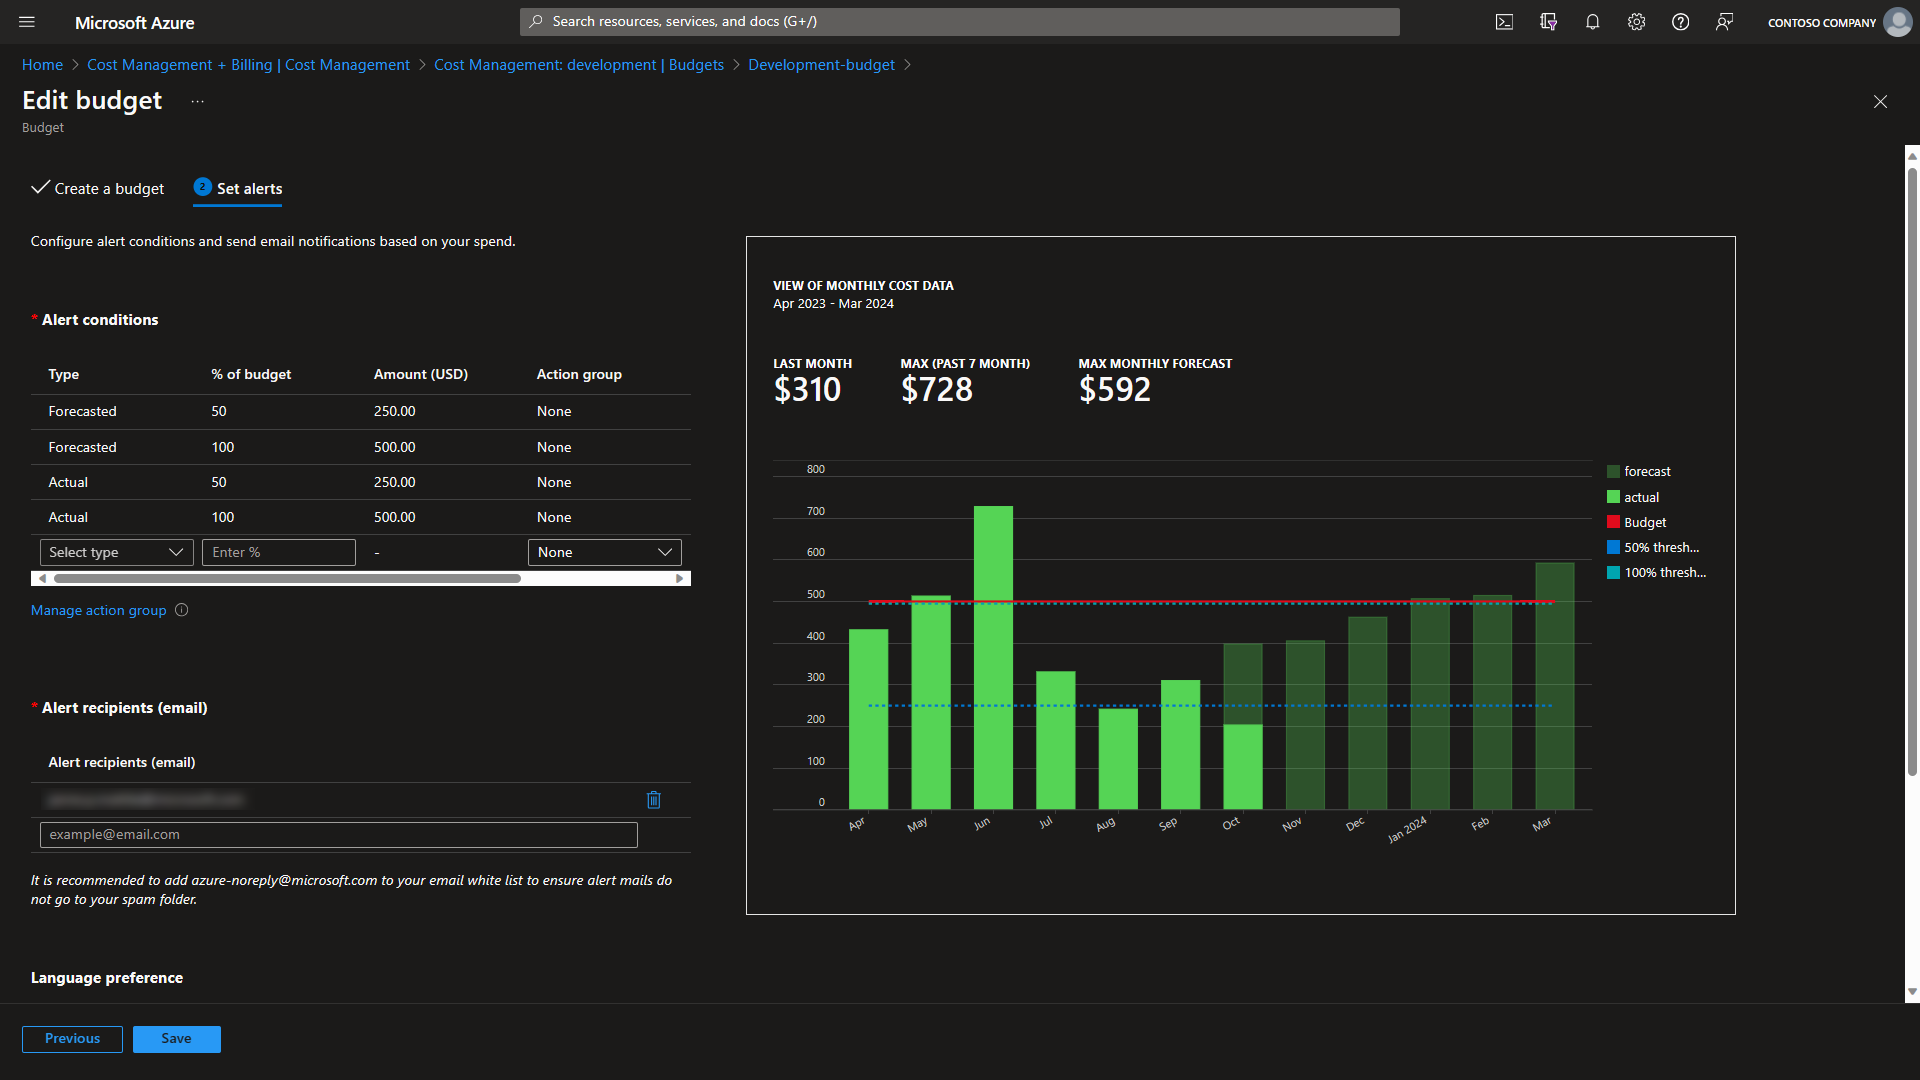Click the Type column header
Screen dimensions: 1920x1080
tap(63, 374)
